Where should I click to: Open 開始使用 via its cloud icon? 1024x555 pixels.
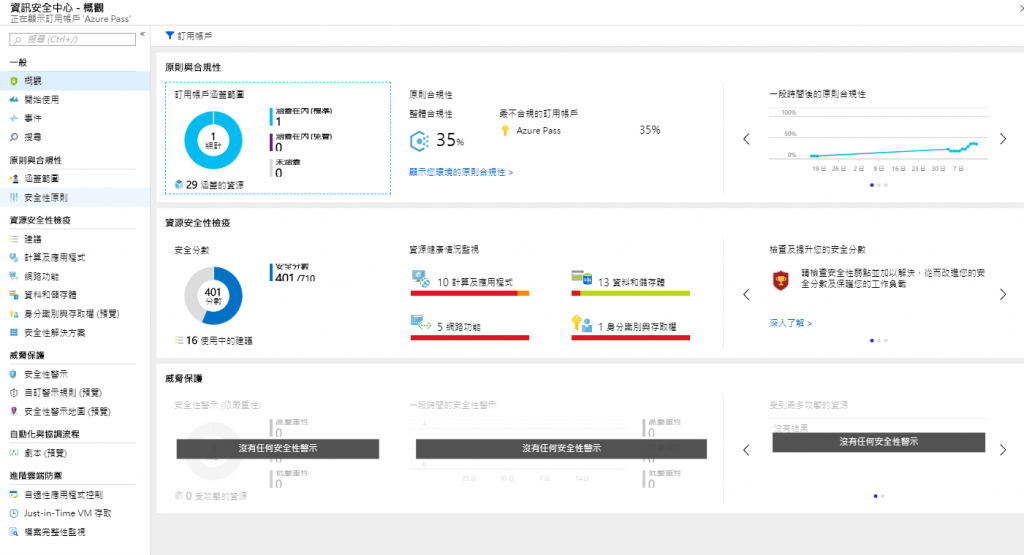point(14,100)
